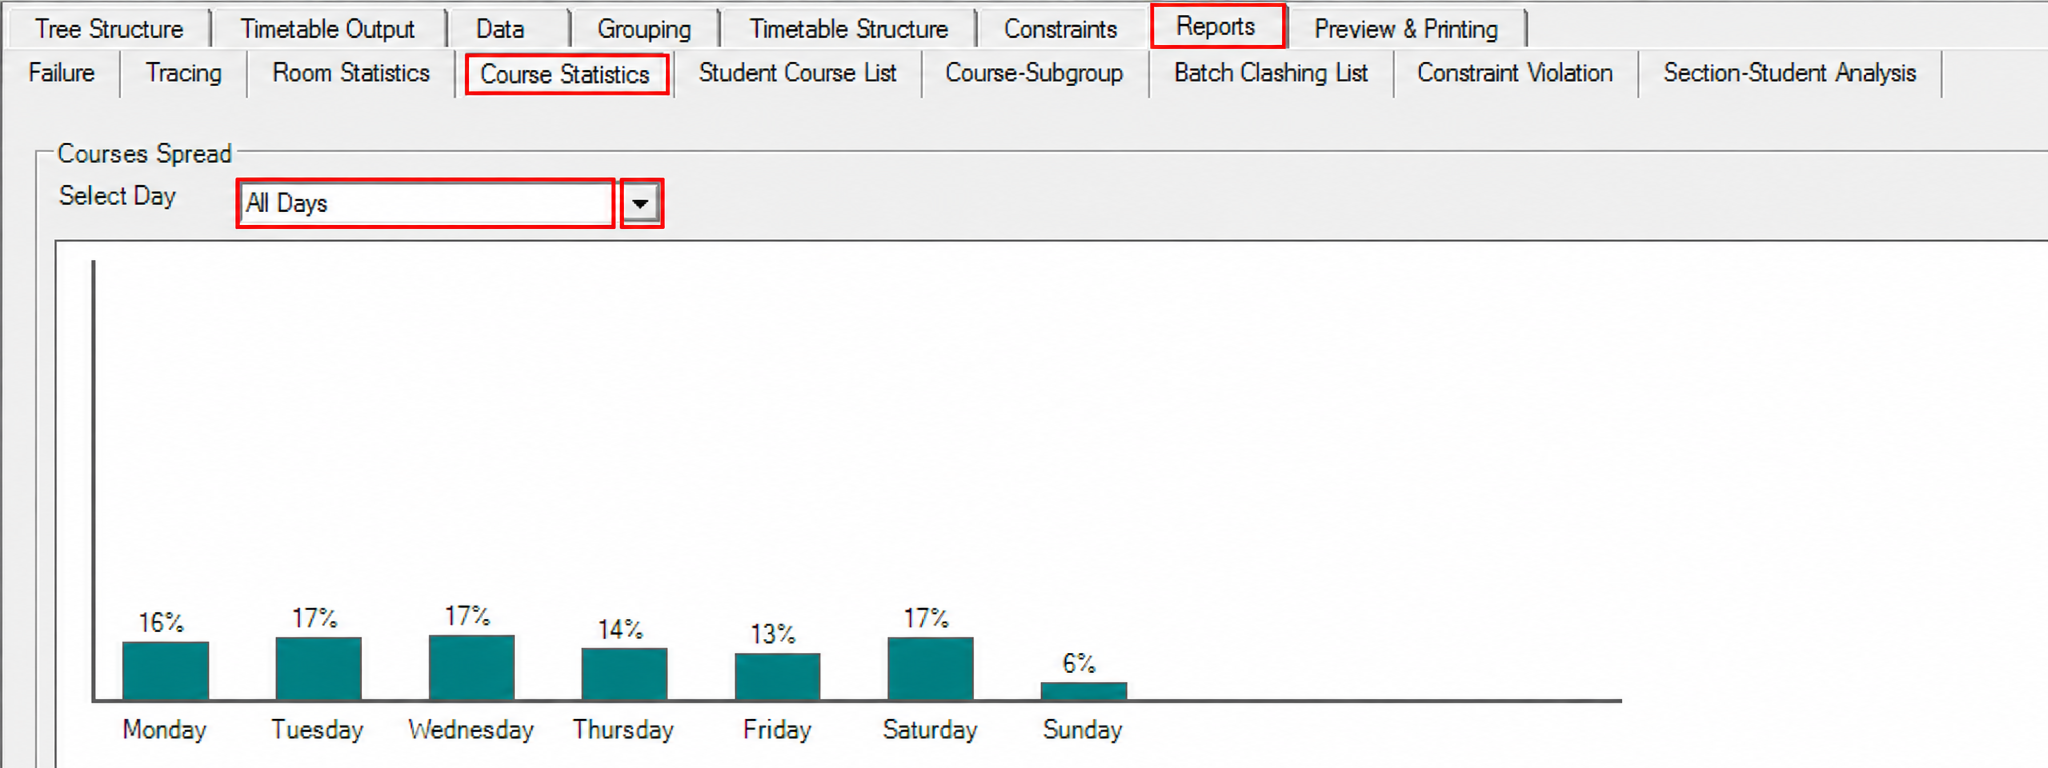Click the Select Day label
The width and height of the screenshot is (2048, 768).
click(117, 196)
